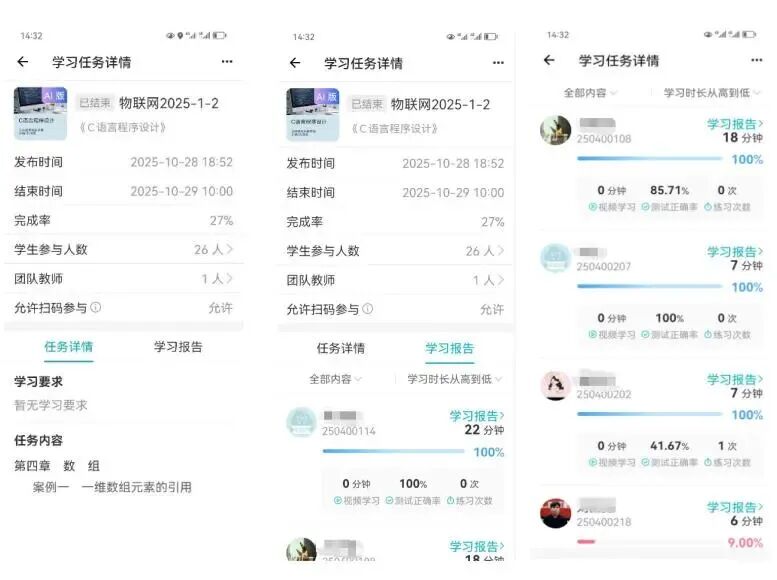Expand 团队教师 1人 in left screen
Screen dimensions: 777x580
pyautogui.click(x=123, y=279)
